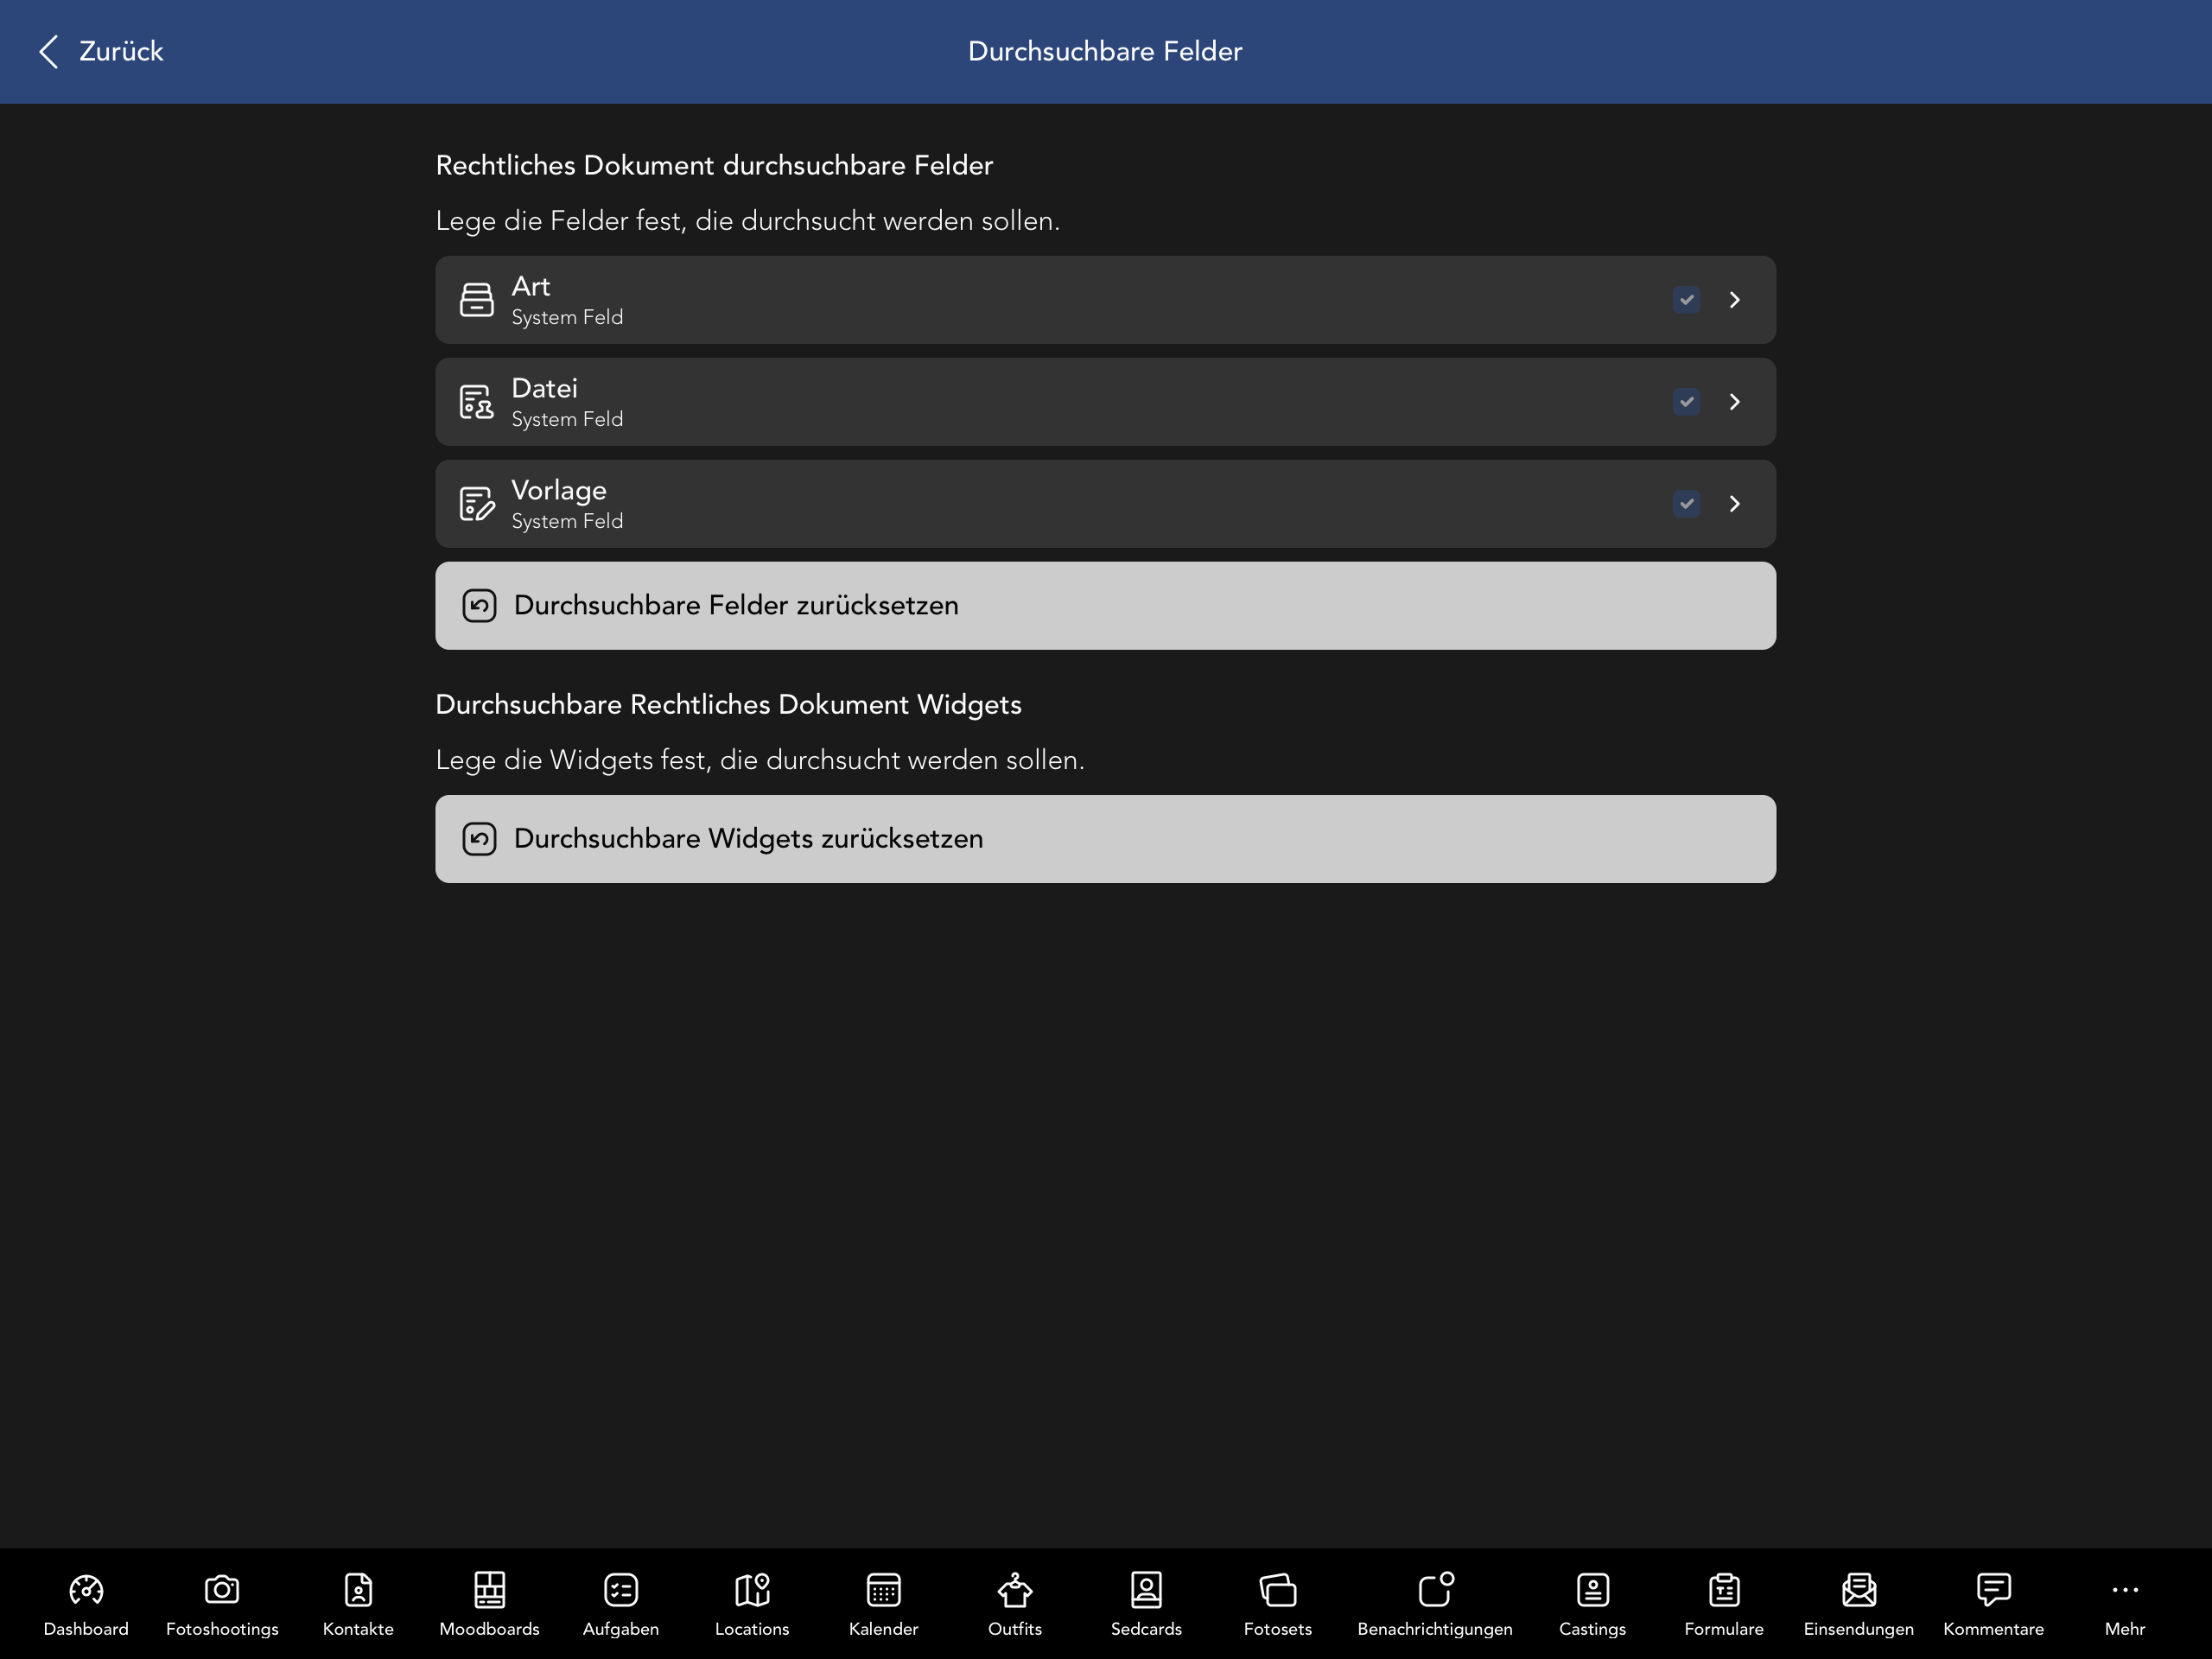Open Benachrichtigungen
Image resolution: width=2212 pixels, height=1659 pixels.
(1434, 1601)
